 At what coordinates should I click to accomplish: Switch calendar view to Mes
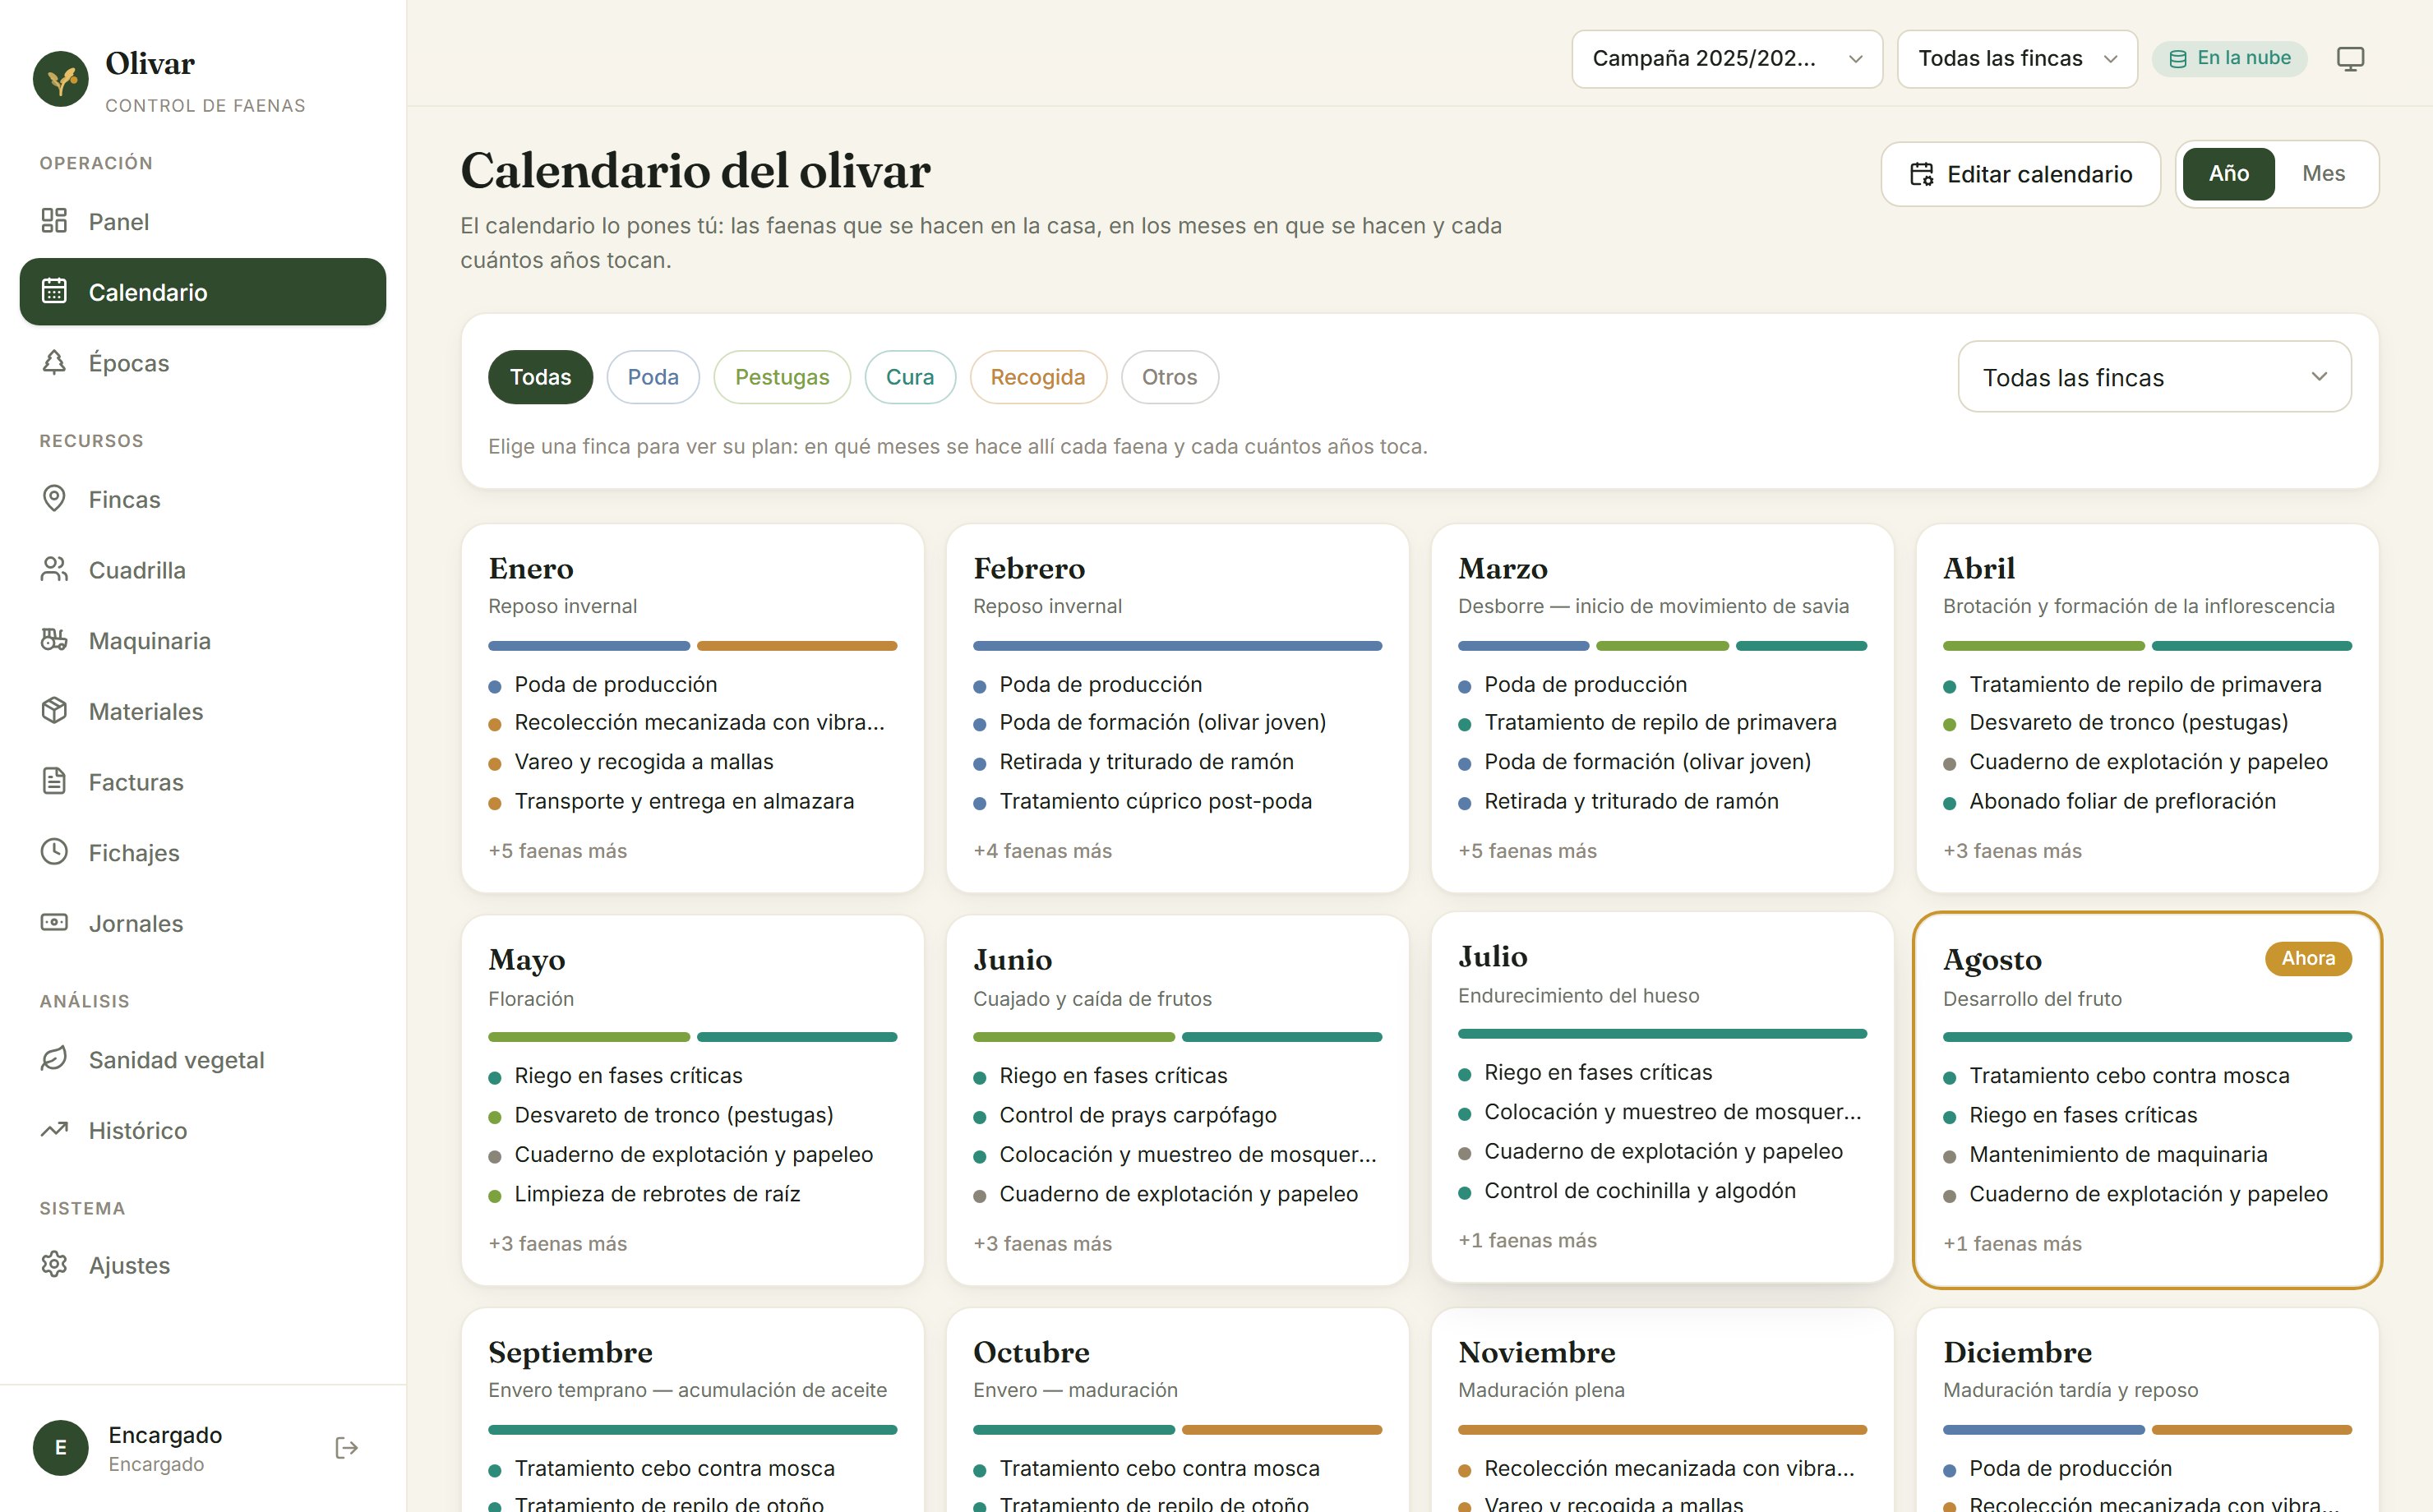pos(2323,174)
